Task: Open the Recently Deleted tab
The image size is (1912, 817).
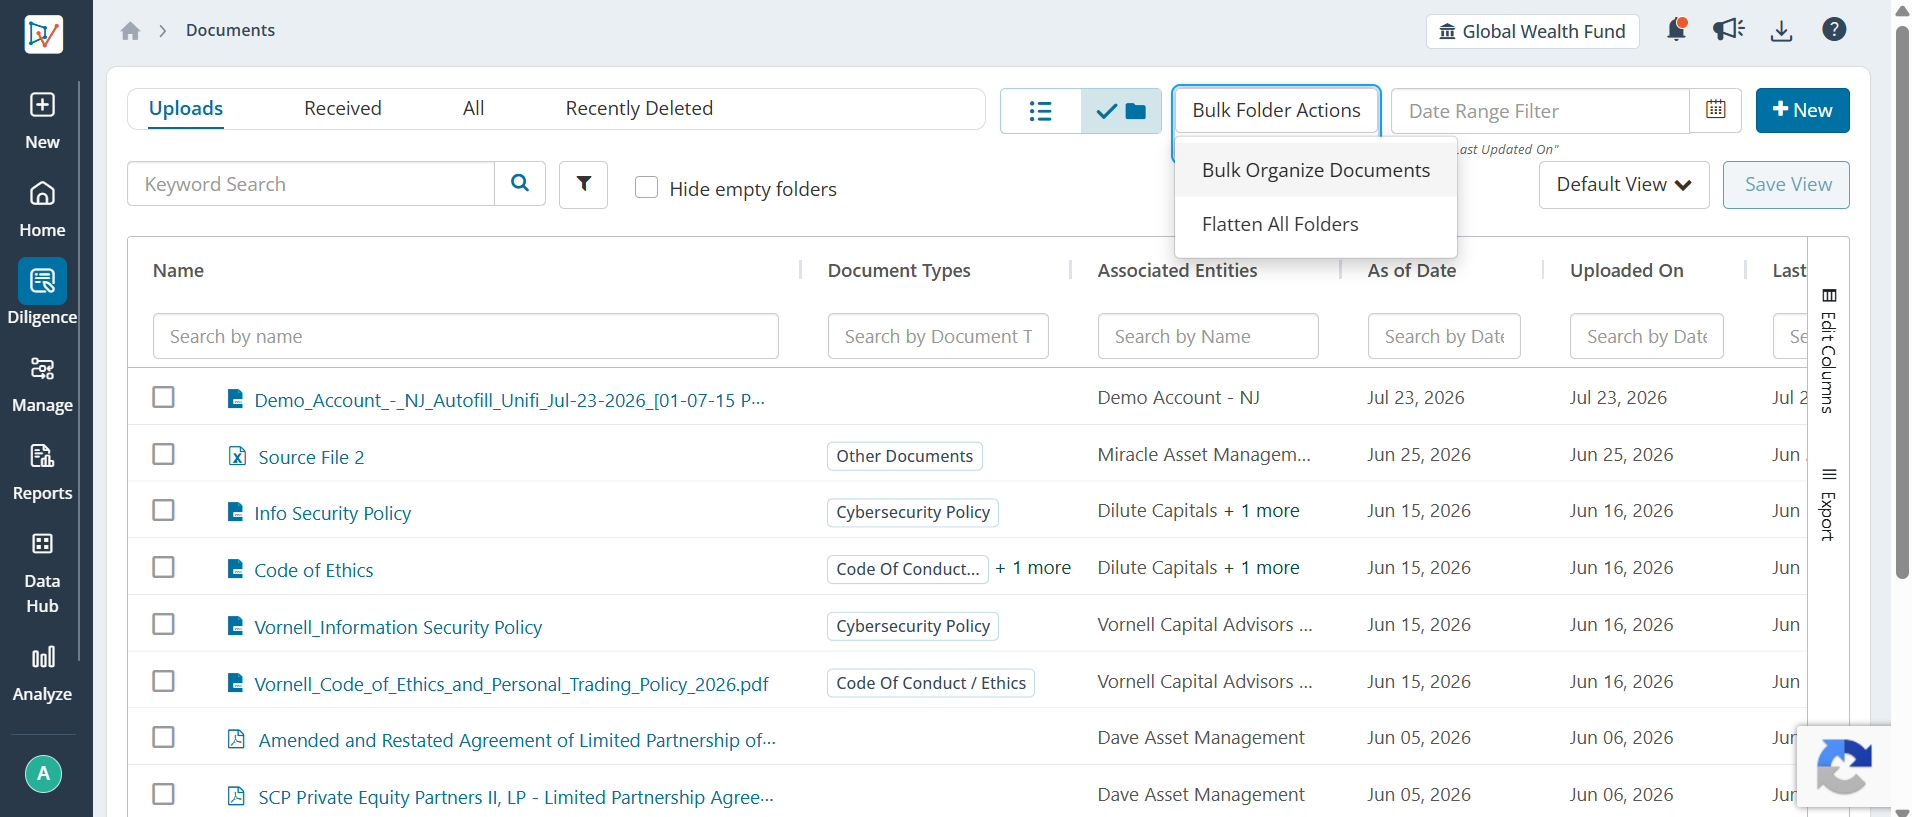Action: tap(639, 109)
